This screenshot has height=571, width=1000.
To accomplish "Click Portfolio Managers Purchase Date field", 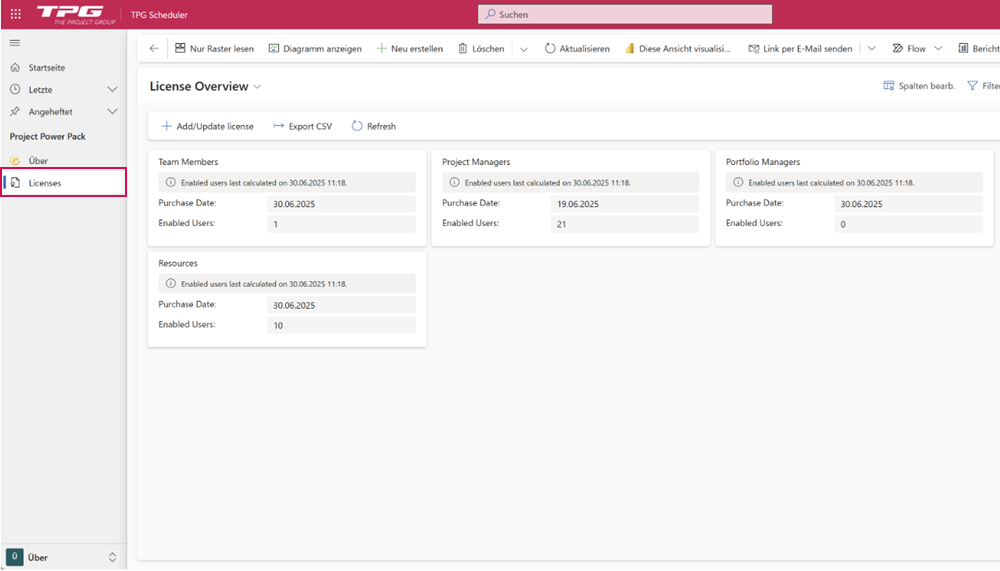I will tap(909, 204).
